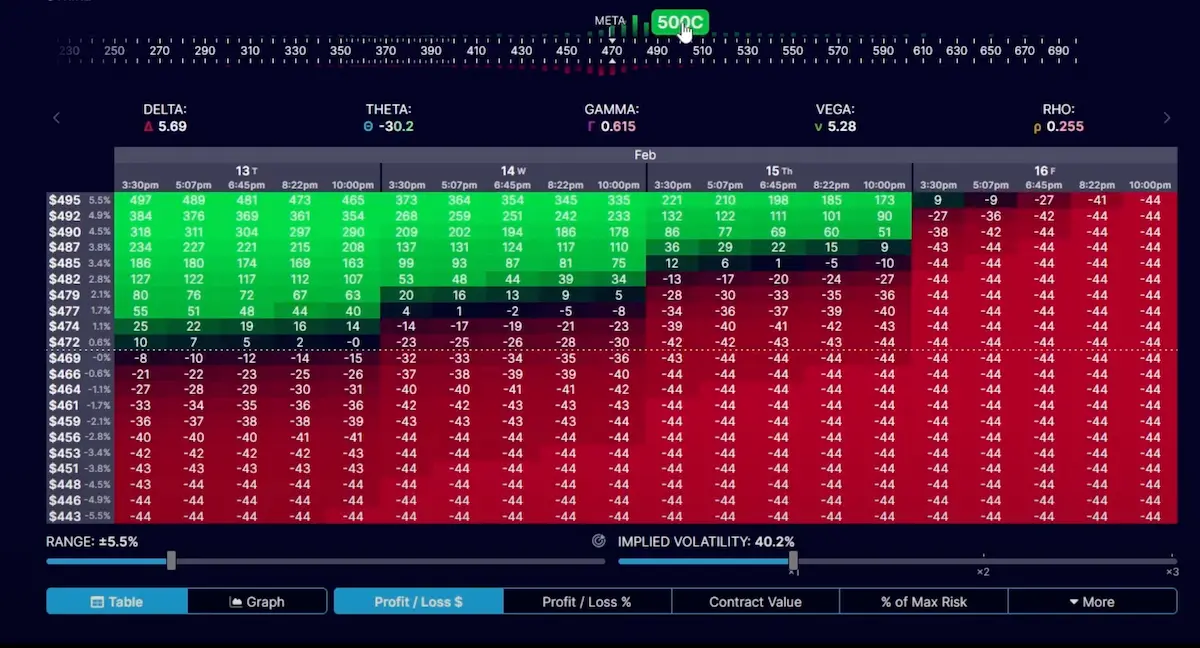Switch to Graph view
The image size is (1200, 648).
(x=257, y=601)
